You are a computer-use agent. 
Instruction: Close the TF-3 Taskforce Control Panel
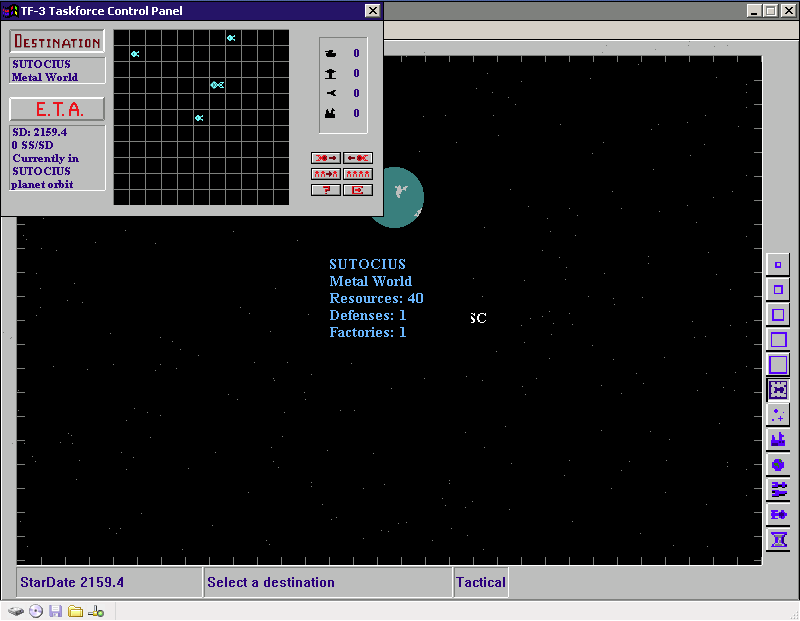click(x=373, y=11)
